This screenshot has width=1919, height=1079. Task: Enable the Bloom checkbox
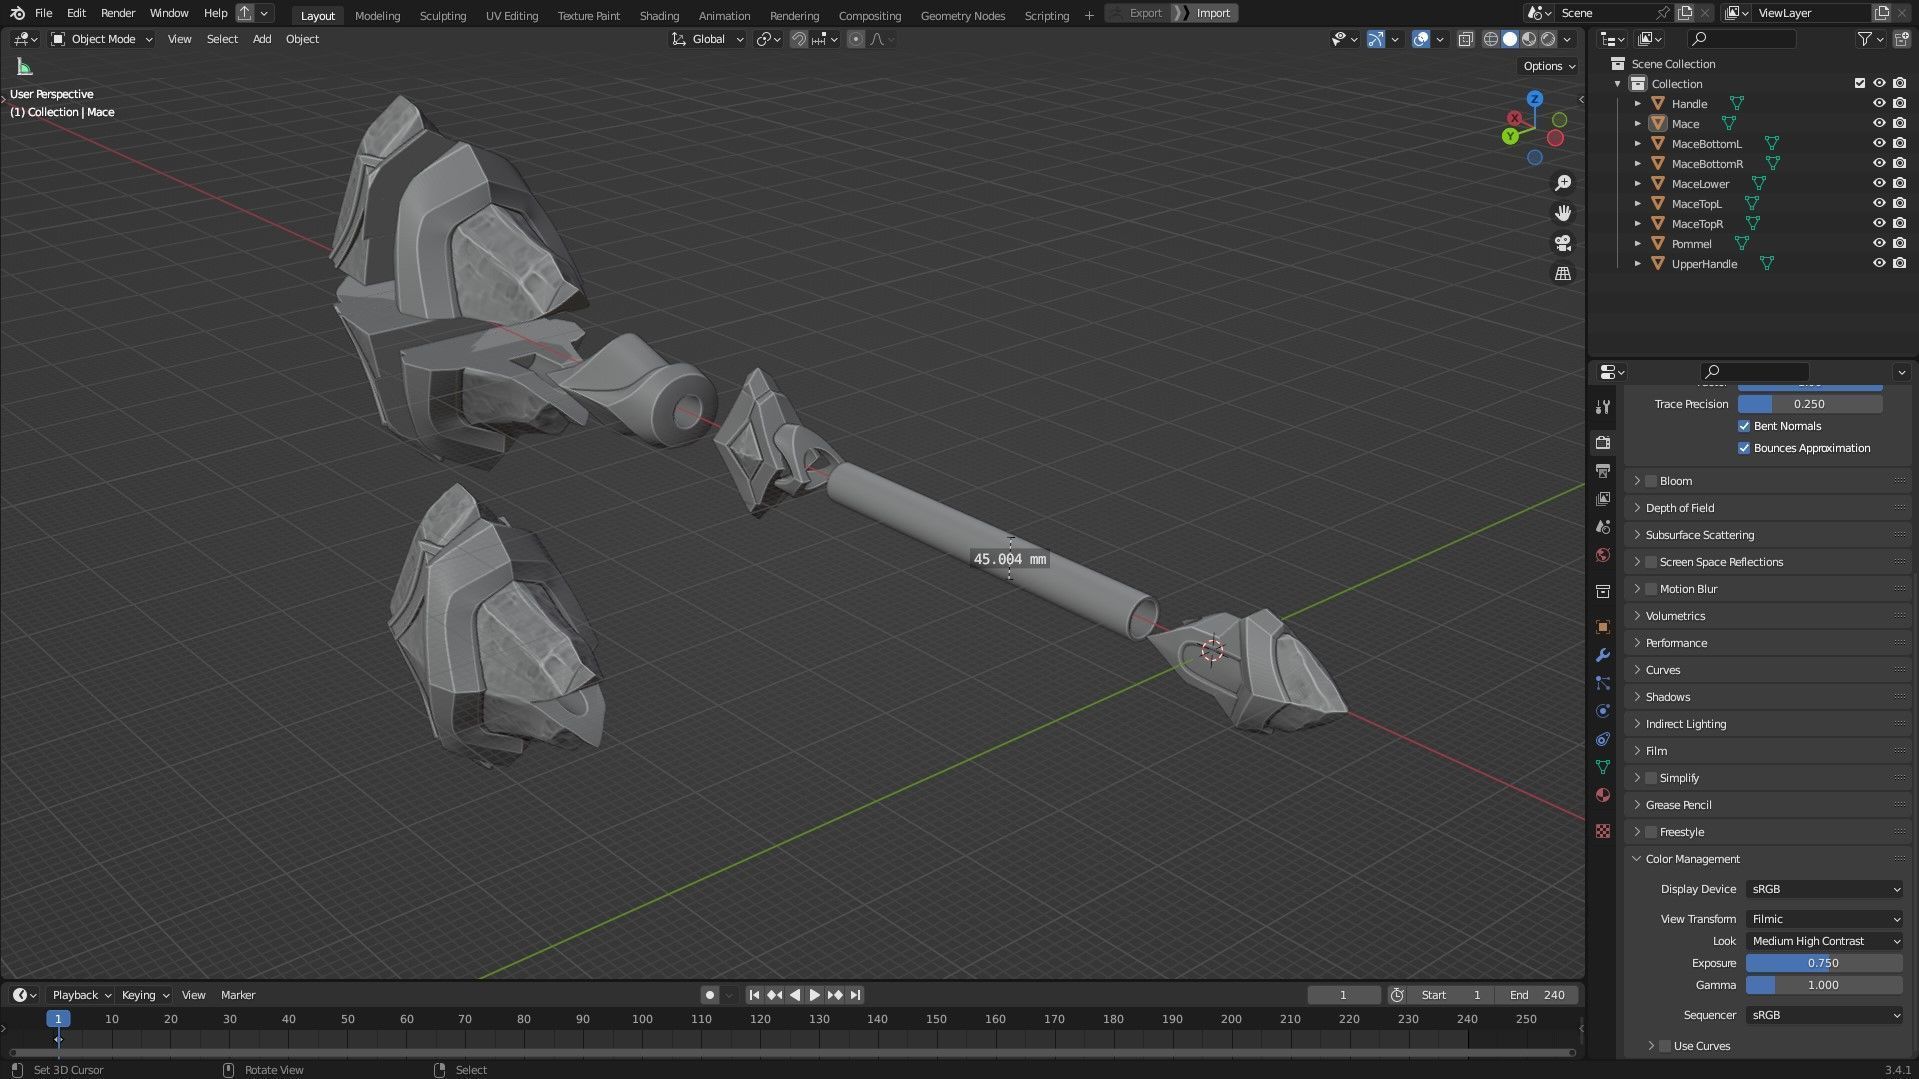(1651, 481)
